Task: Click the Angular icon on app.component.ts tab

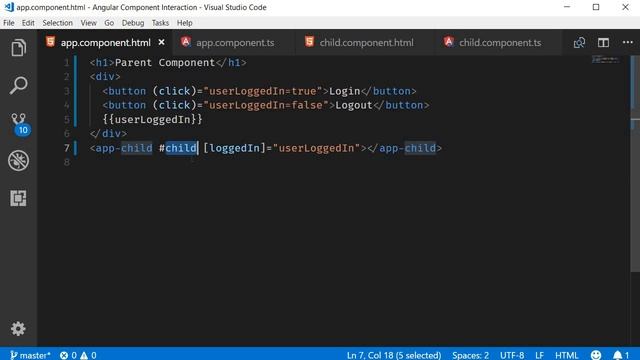Action: (186, 42)
